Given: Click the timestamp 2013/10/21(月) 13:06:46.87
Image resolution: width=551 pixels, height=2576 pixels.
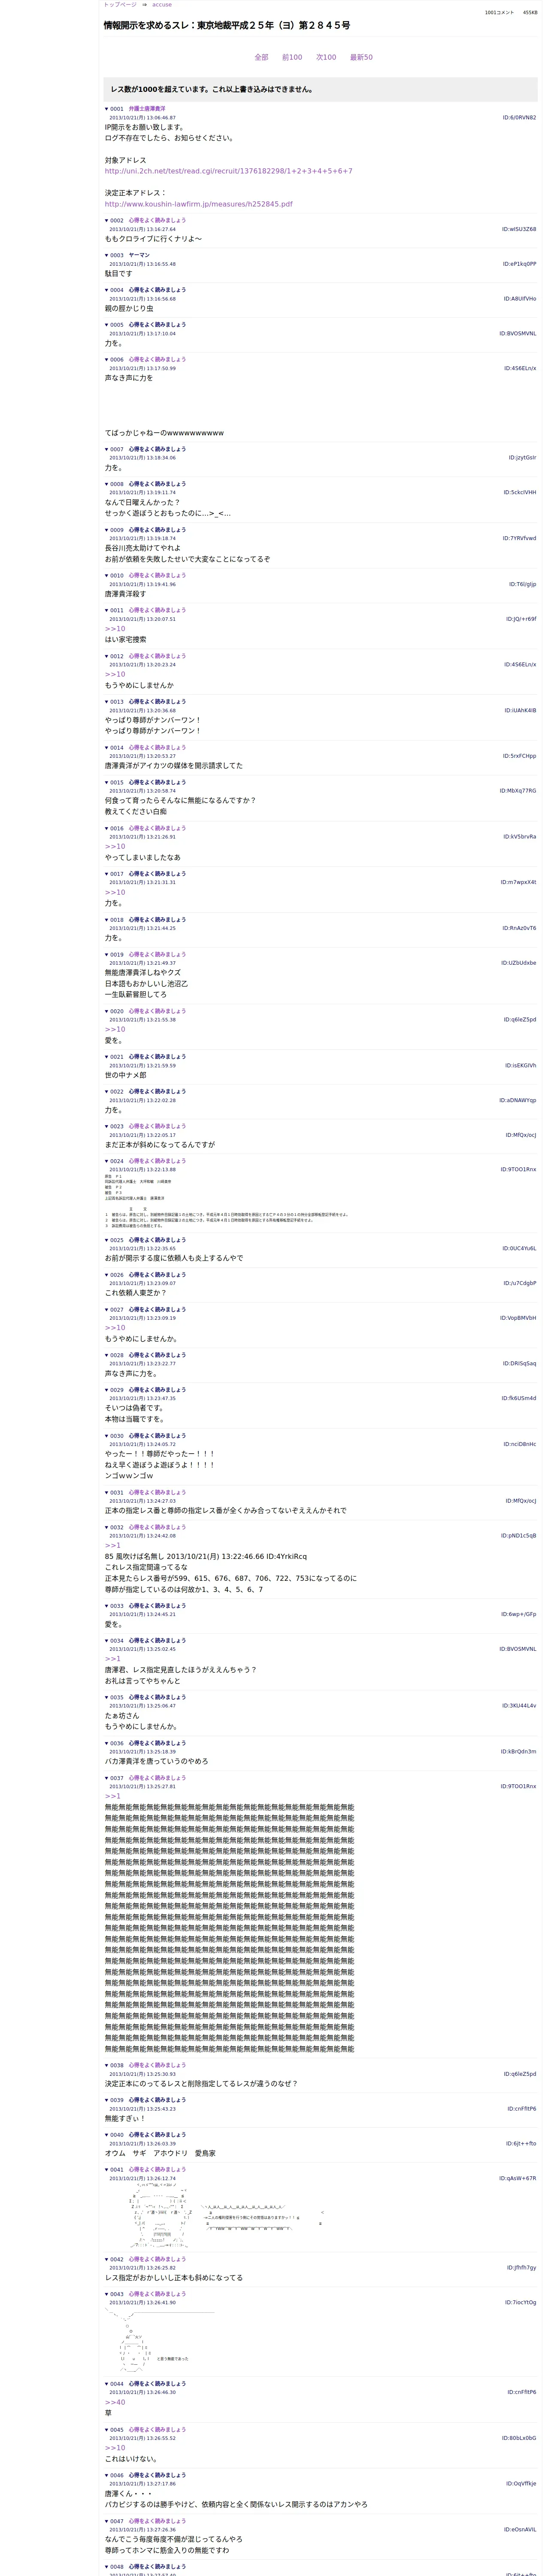Looking at the screenshot, I should click(x=142, y=118).
